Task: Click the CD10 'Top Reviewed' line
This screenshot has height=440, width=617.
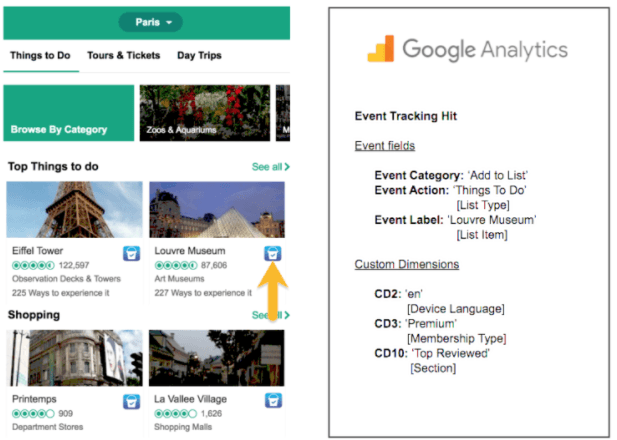Action: 432,353
